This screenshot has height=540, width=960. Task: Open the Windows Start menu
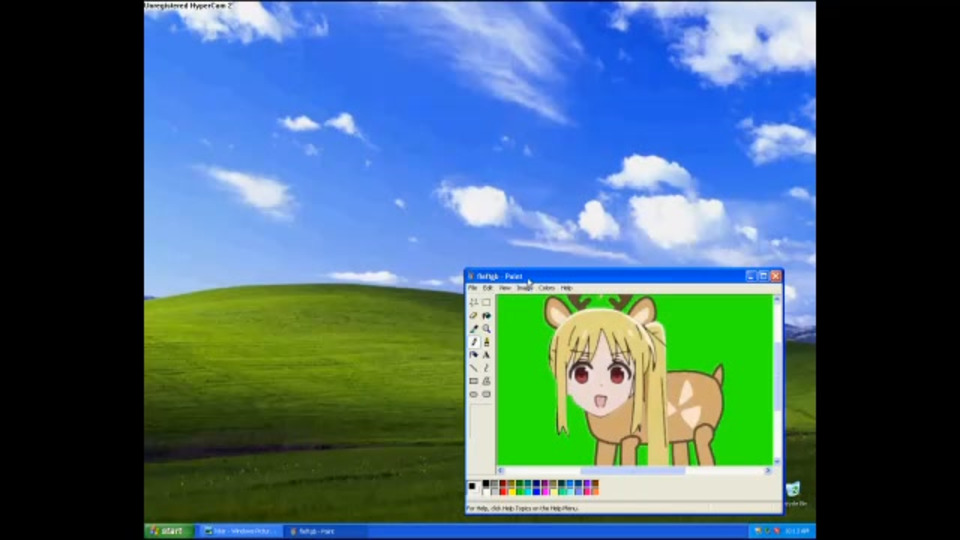click(169, 531)
